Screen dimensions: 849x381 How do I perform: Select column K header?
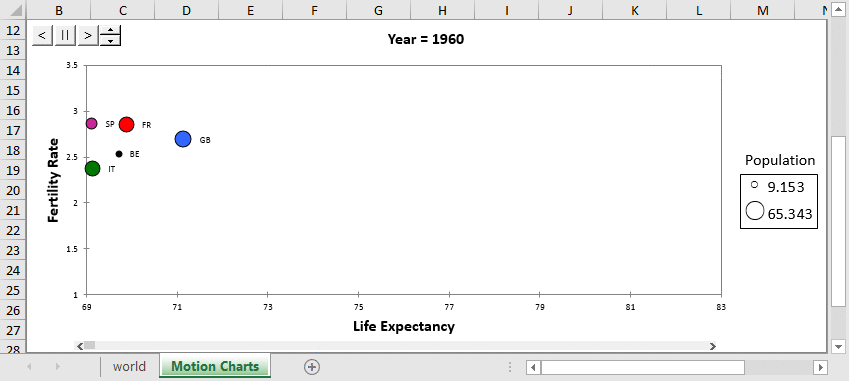(x=635, y=10)
